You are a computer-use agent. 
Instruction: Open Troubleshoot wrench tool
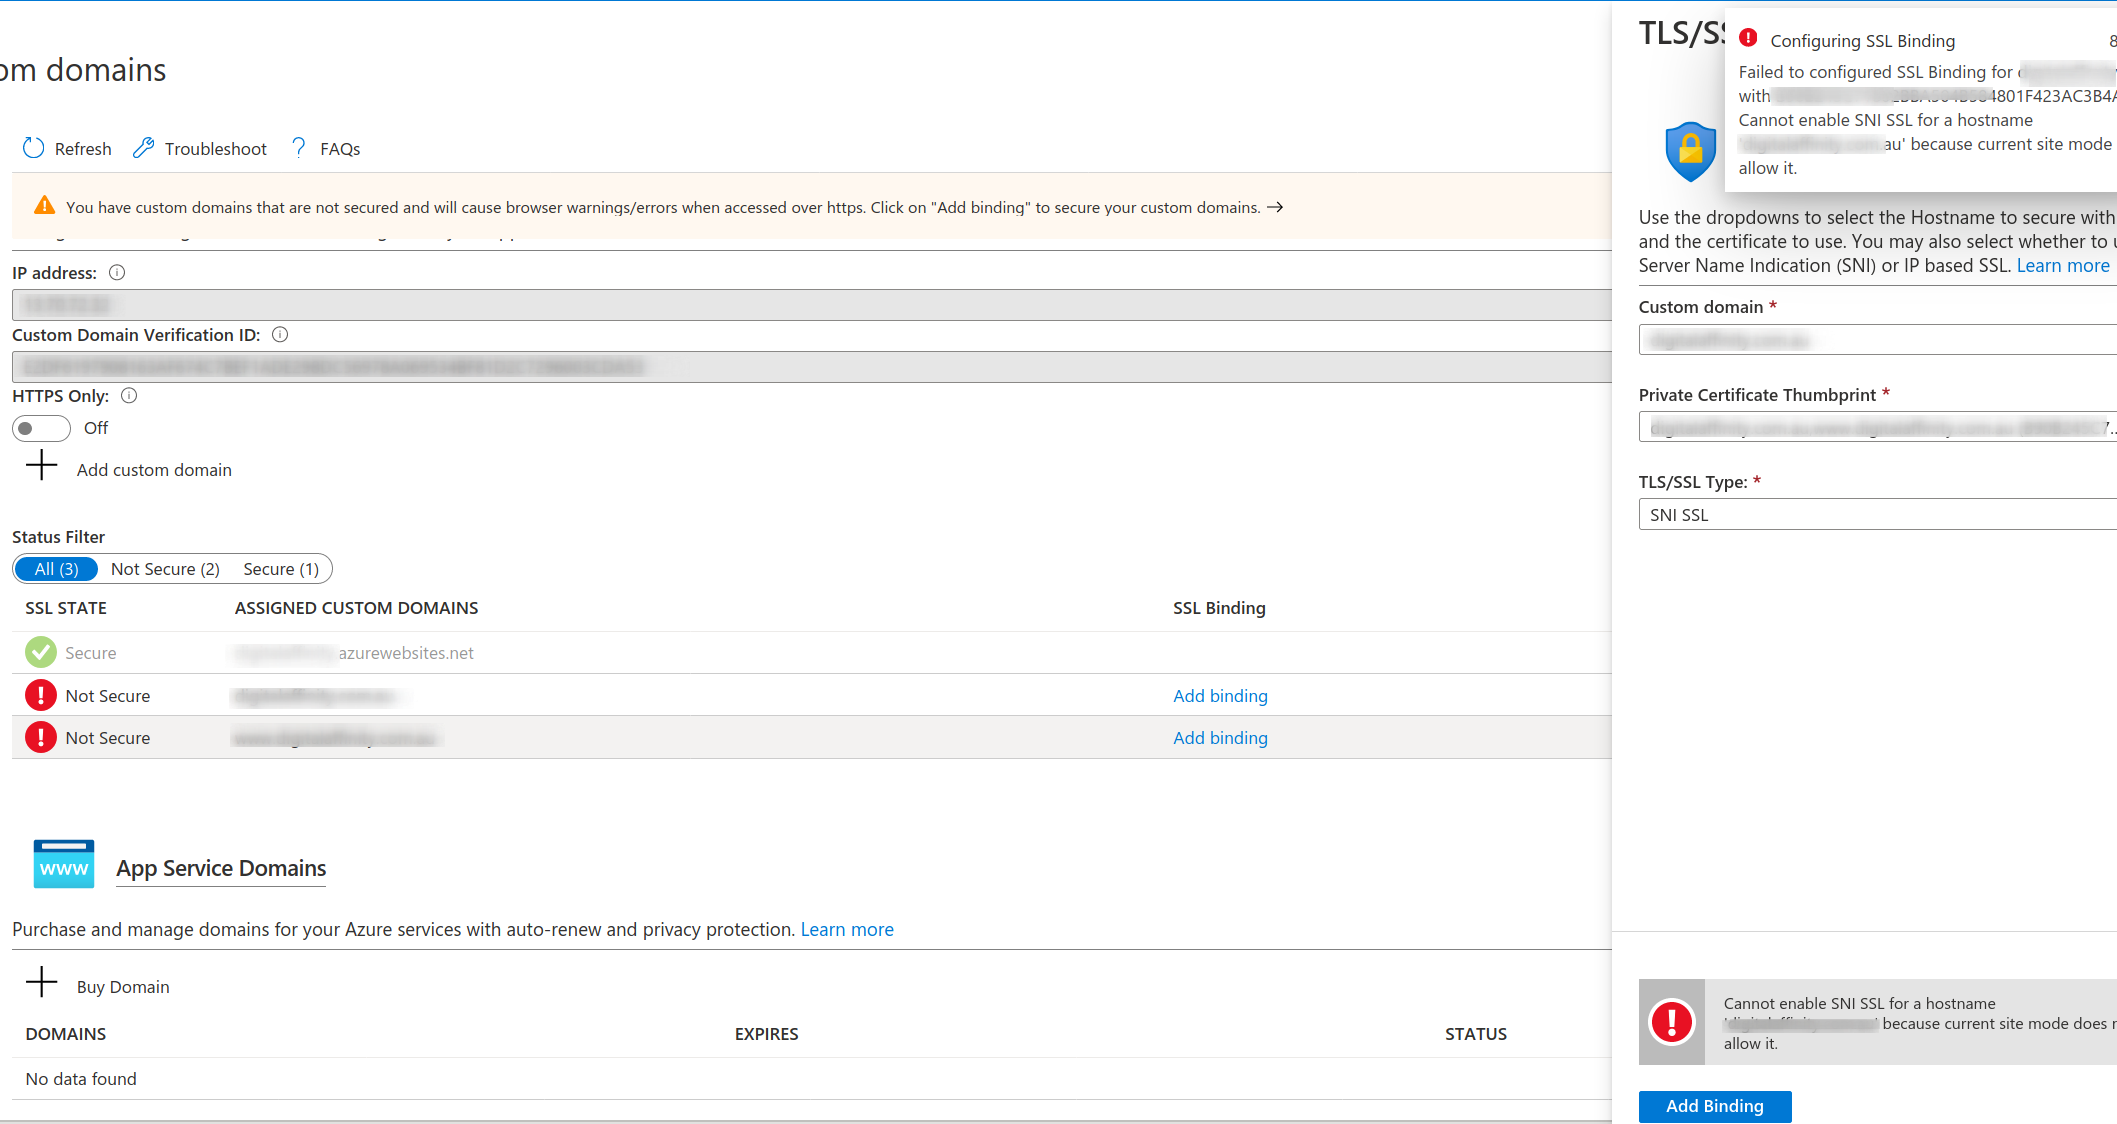click(x=144, y=148)
